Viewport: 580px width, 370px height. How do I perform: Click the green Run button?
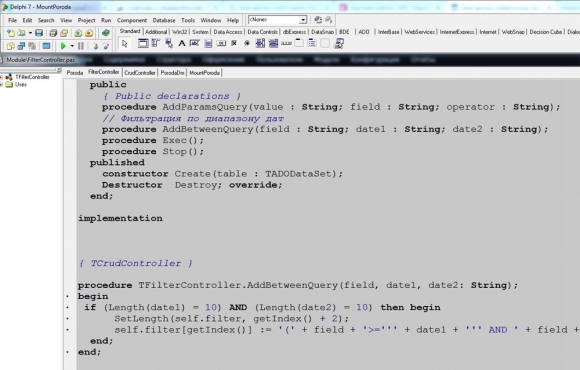tap(63, 46)
